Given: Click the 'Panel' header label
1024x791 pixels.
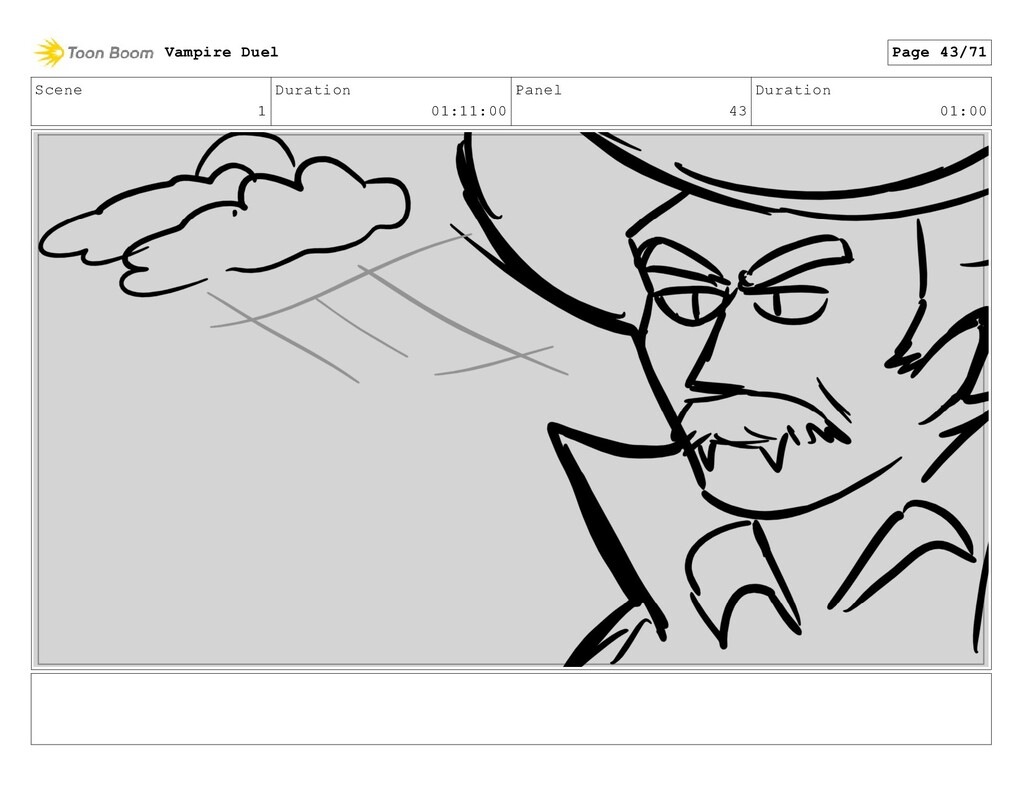Looking at the screenshot, I should click(539, 90).
